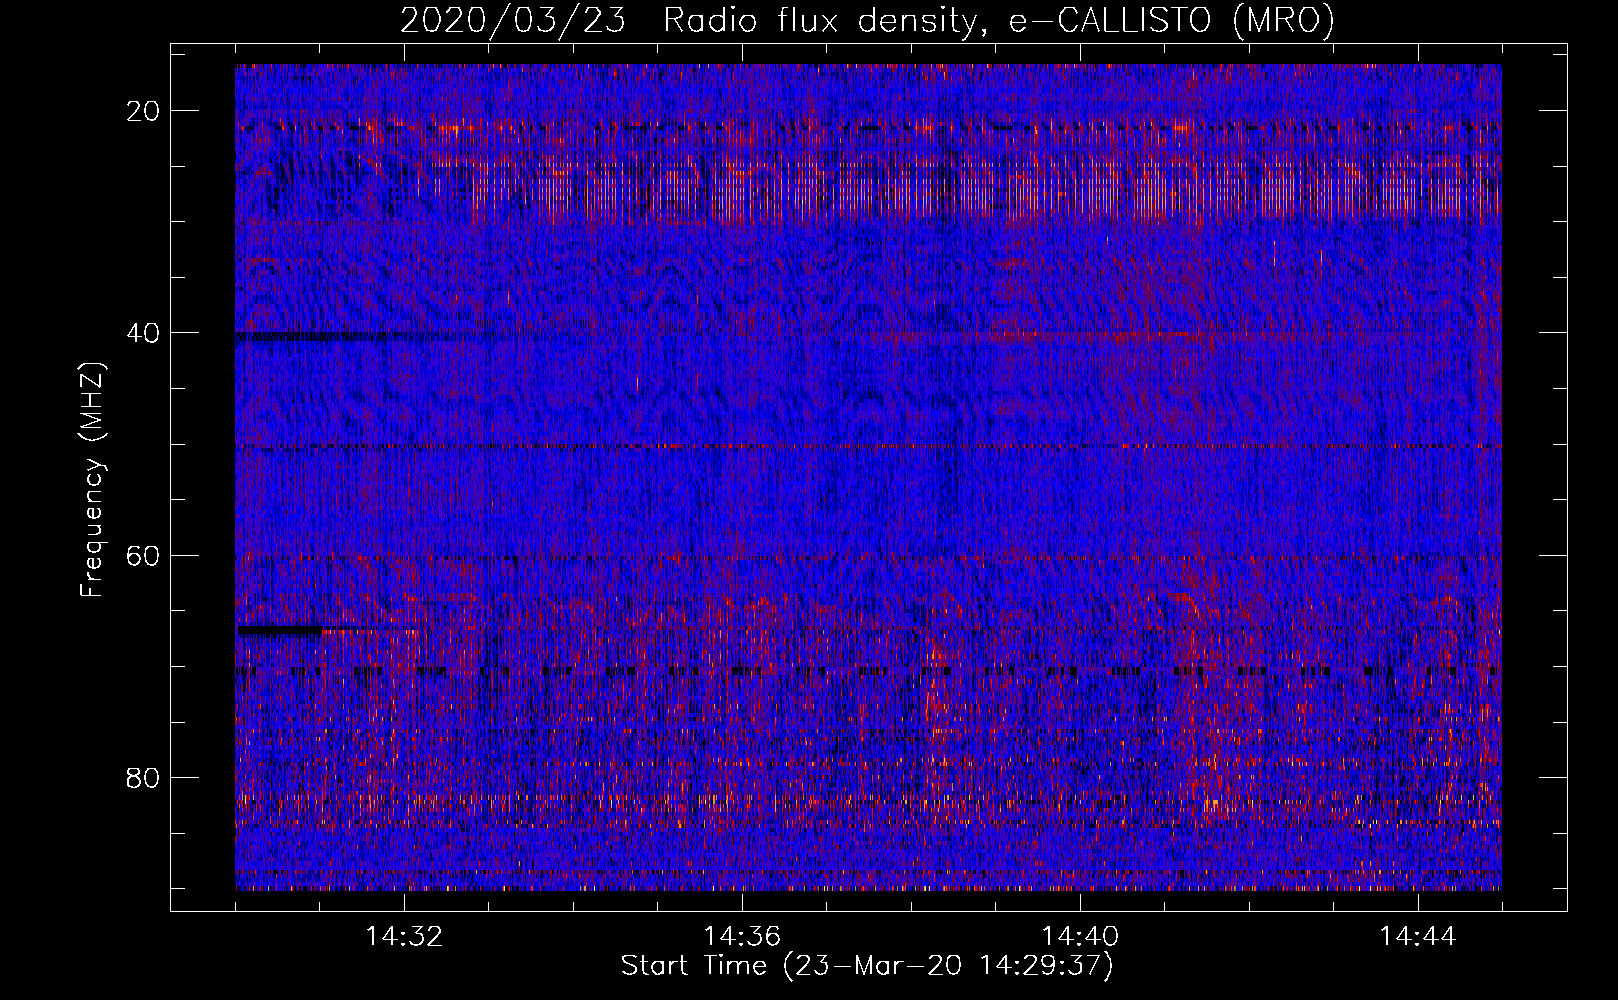Click the frequency tick label 20
Image resolution: width=1618 pixels, height=1000 pixels.
pos(143,111)
